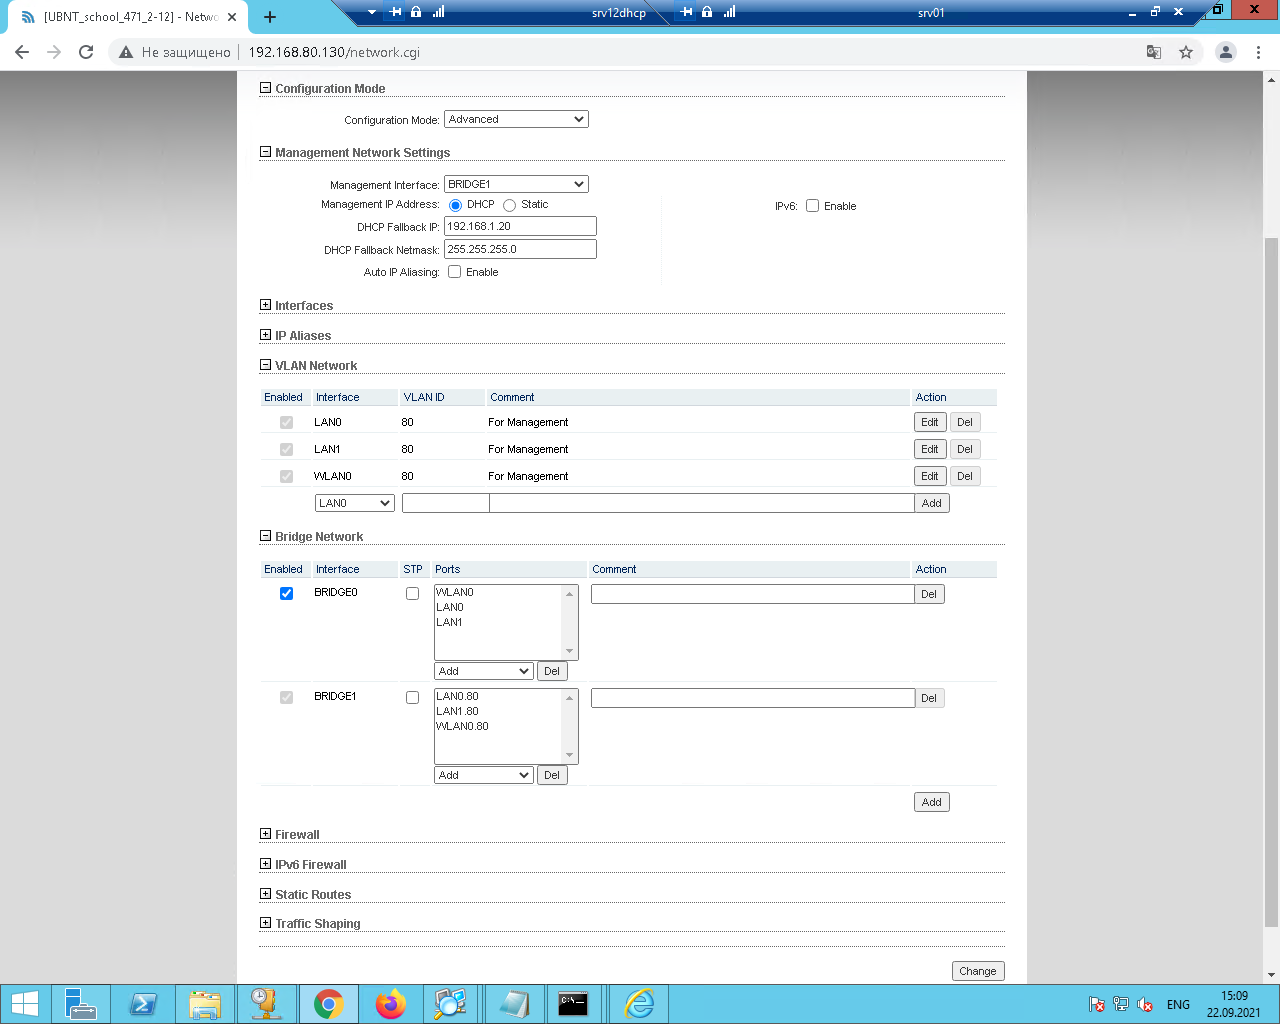Open the Command Prompt taskbar icon

click(x=573, y=1004)
